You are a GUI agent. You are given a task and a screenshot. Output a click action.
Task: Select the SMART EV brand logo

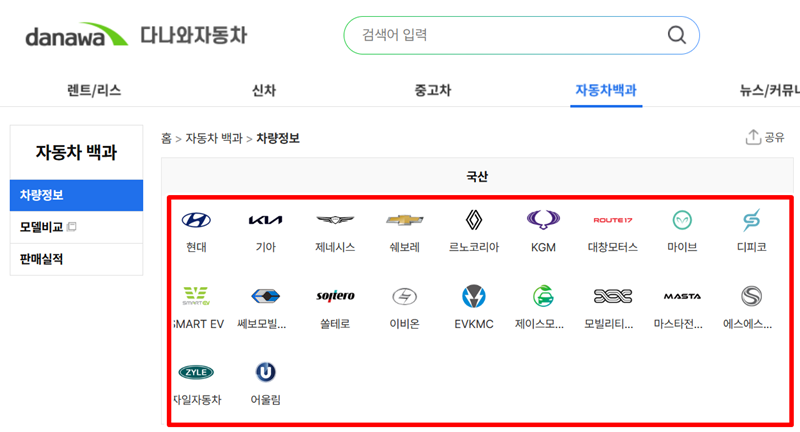(196, 296)
